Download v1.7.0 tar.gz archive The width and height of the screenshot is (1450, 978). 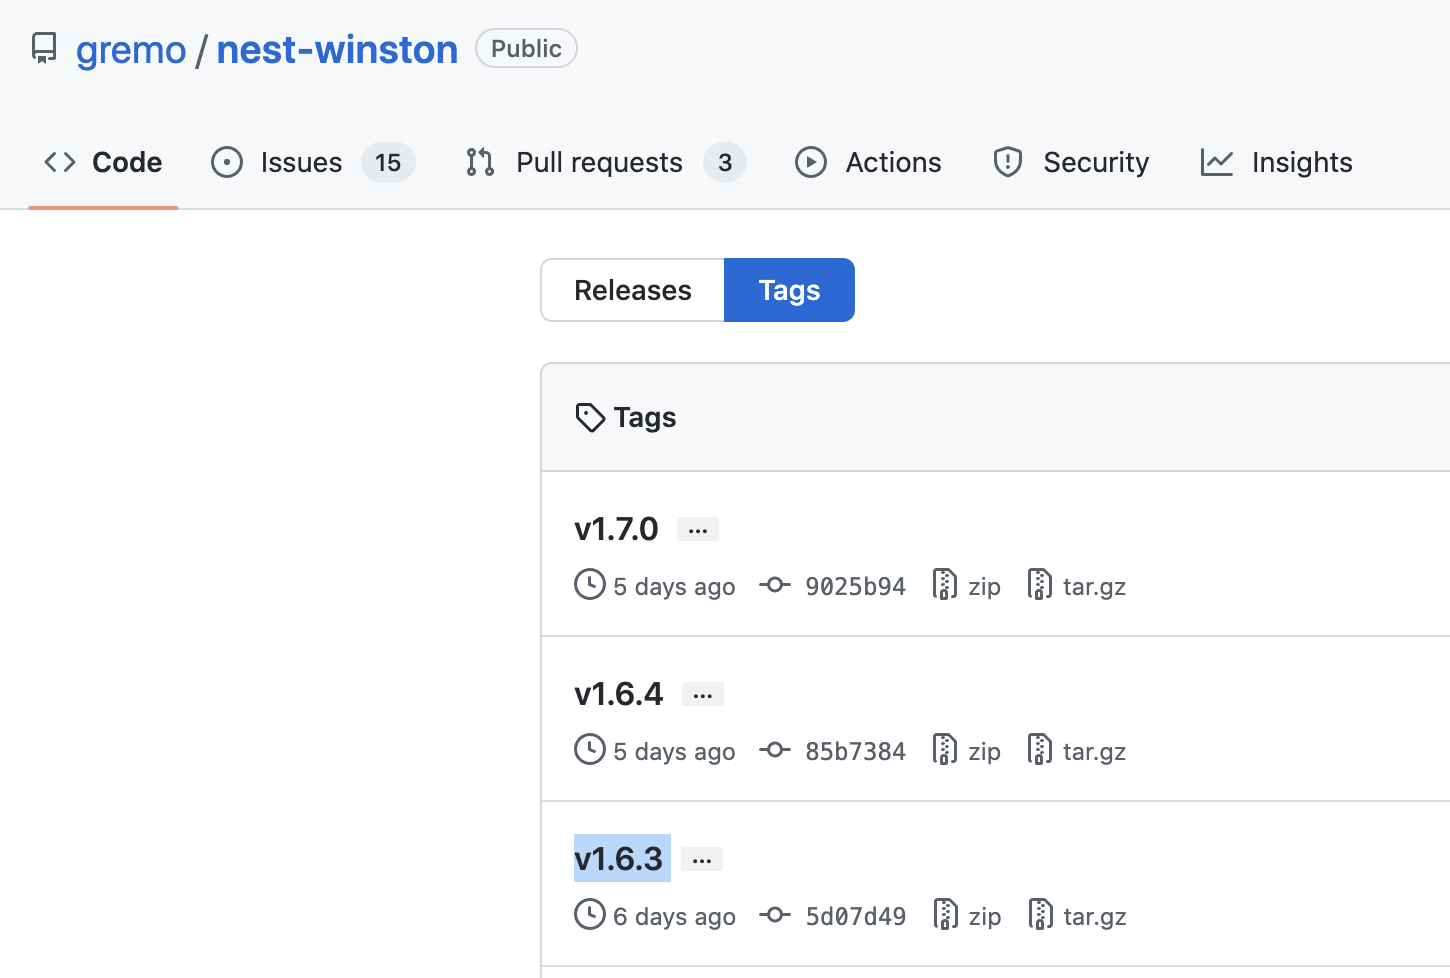[1077, 586]
